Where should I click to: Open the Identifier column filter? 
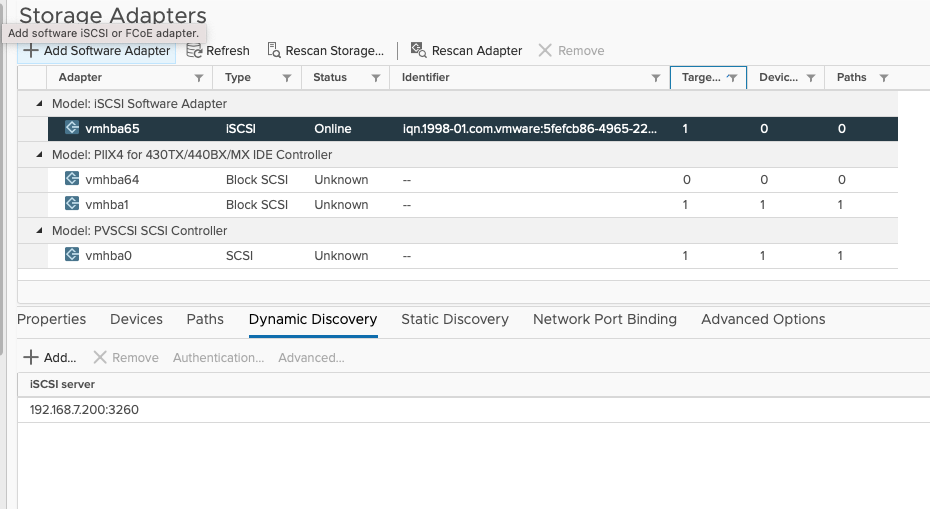coord(655,78)
